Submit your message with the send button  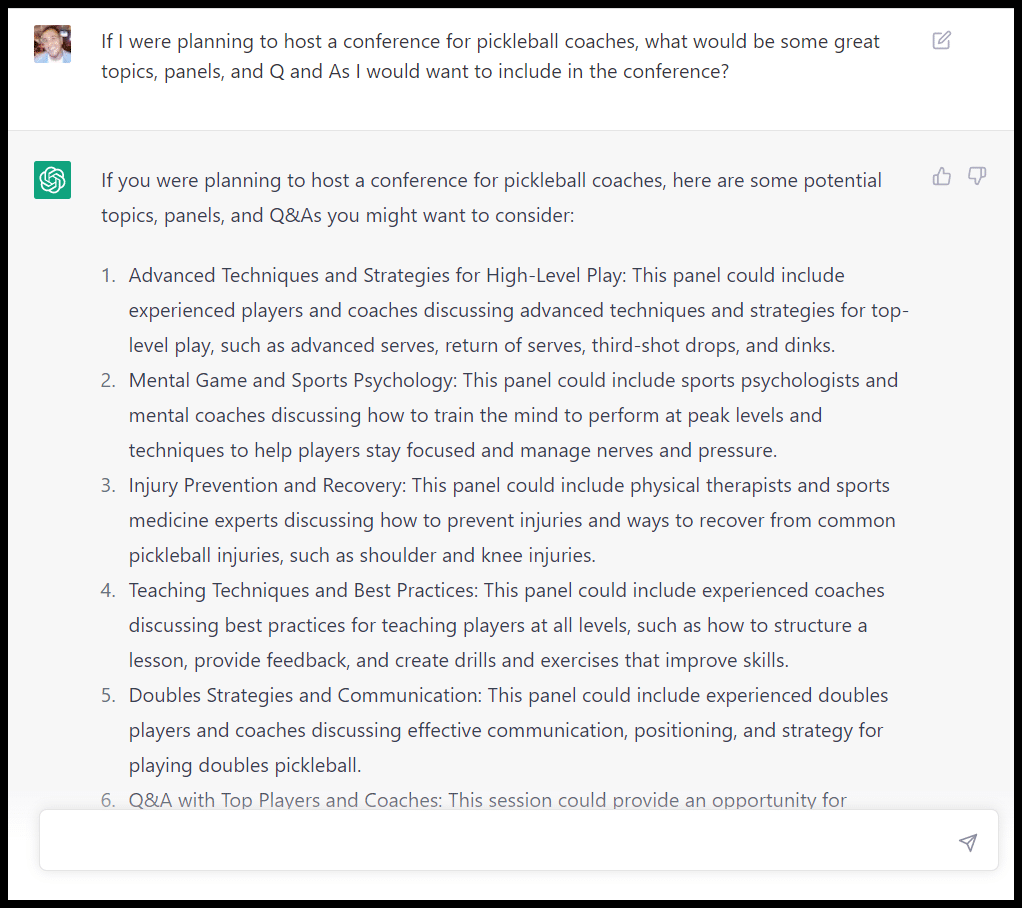(x=967, y=841)
